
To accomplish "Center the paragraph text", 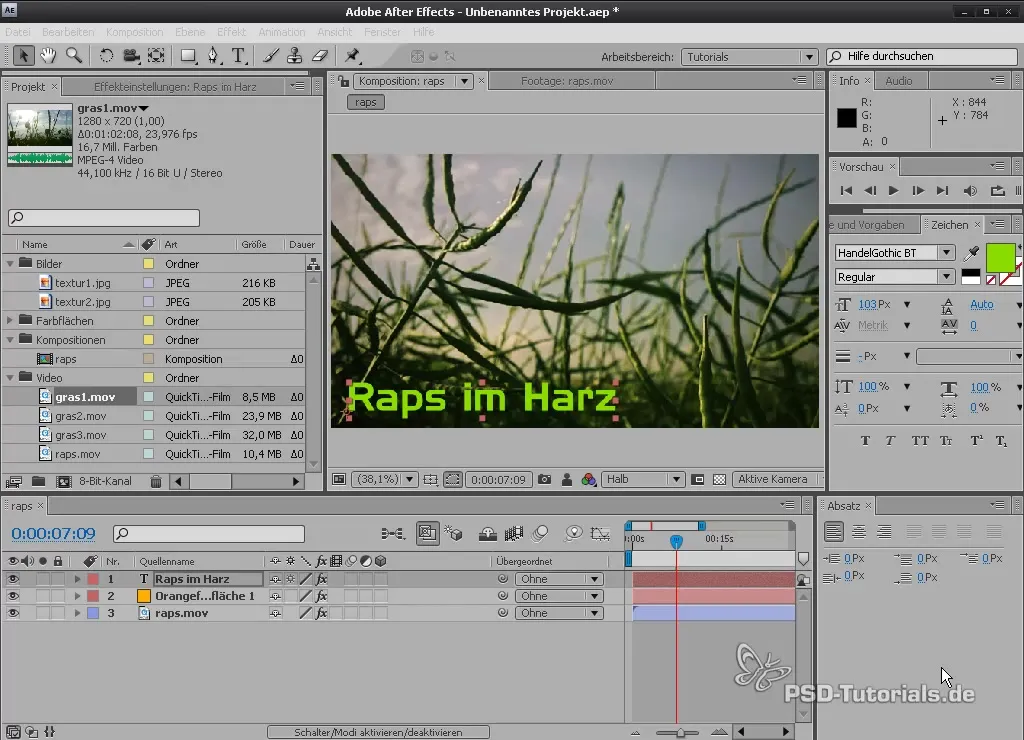I will [859, 532].
